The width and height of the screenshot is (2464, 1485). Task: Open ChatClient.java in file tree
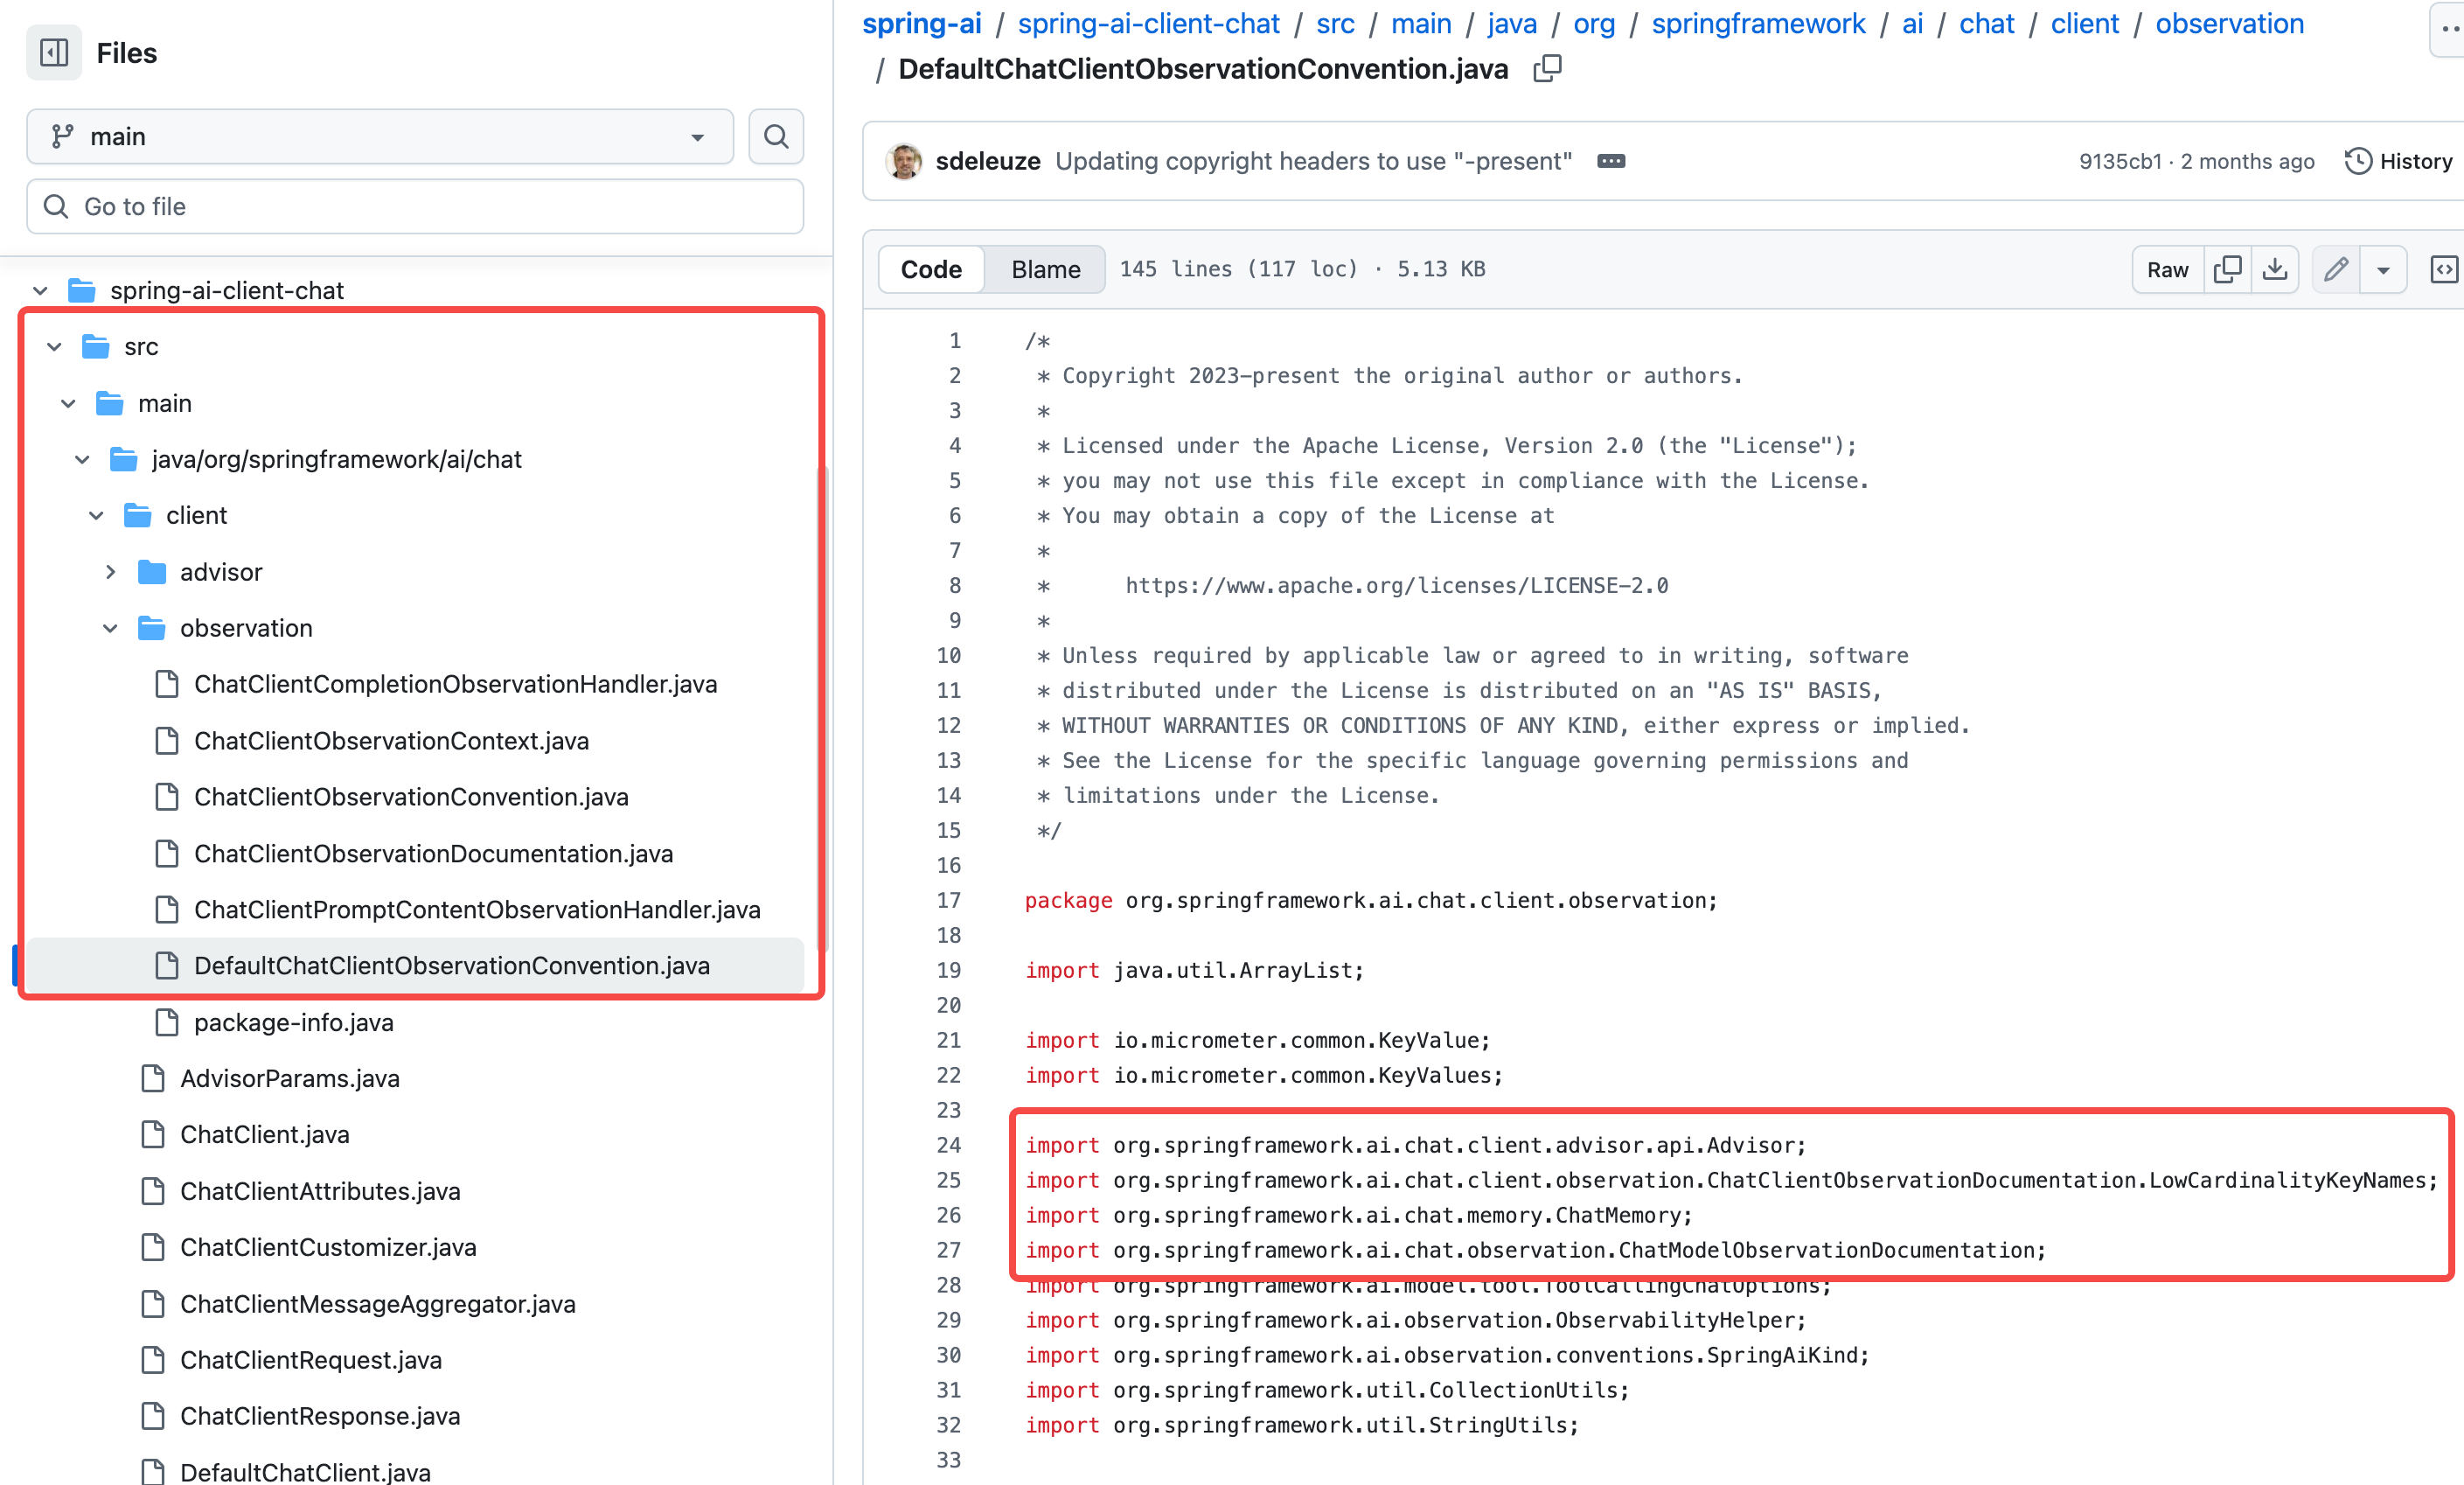pos(265,1134)
